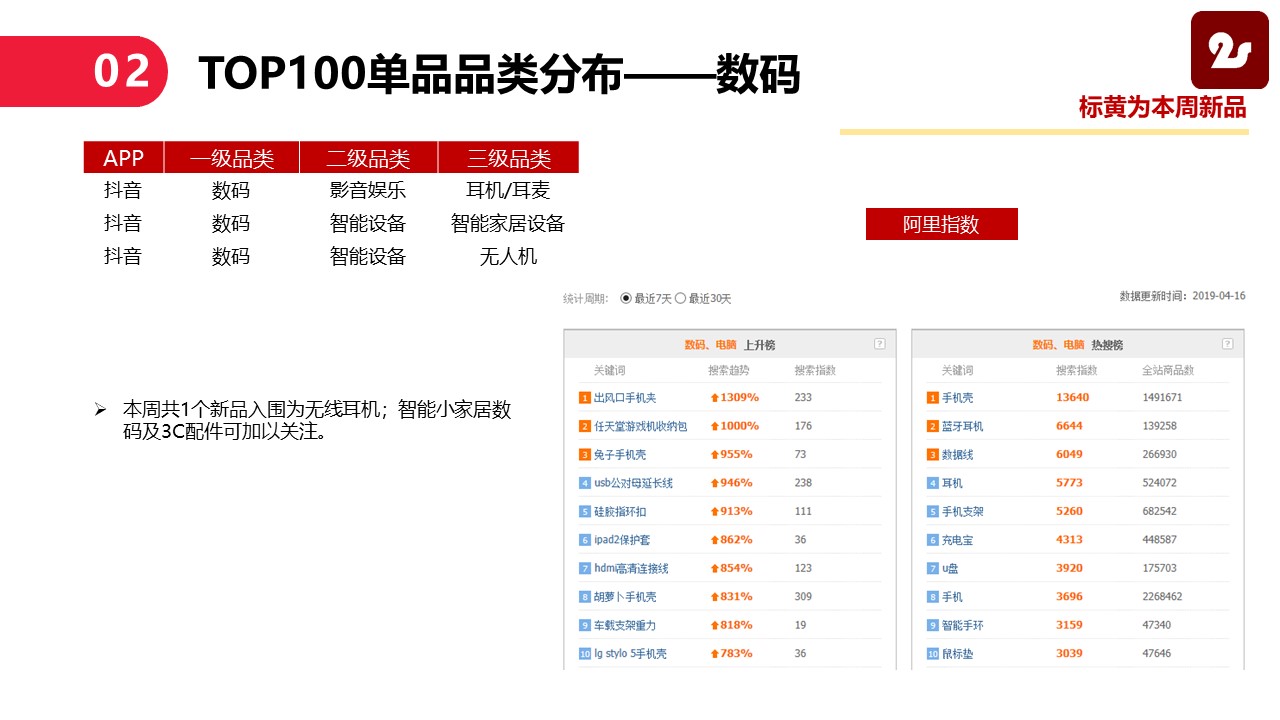Open the 充电宝 keyword link
Screen dimensions: 1280x720
click(x=957, y=540)
